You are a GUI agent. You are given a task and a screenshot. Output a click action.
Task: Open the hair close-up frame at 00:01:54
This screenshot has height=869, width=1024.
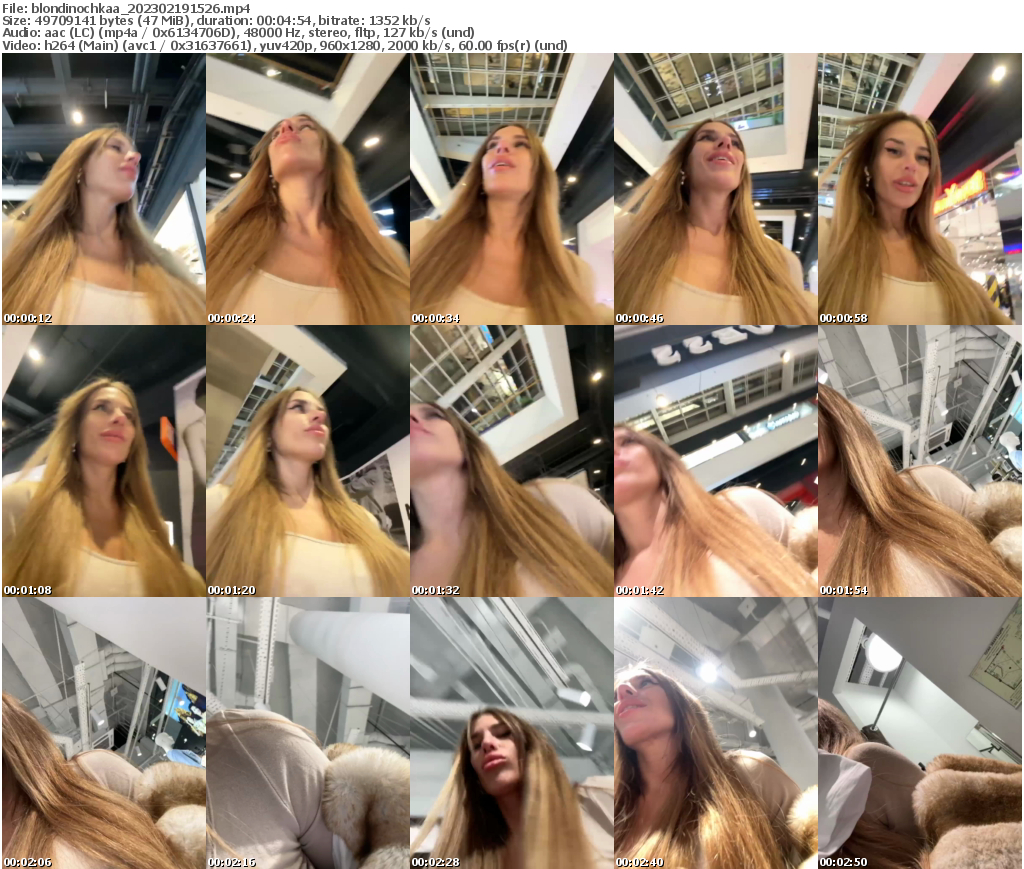[920, 461]
